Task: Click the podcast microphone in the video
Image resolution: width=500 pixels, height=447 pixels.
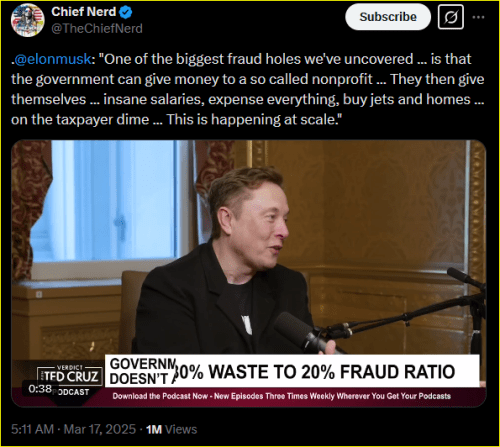Action: click(x=300, y=332)
